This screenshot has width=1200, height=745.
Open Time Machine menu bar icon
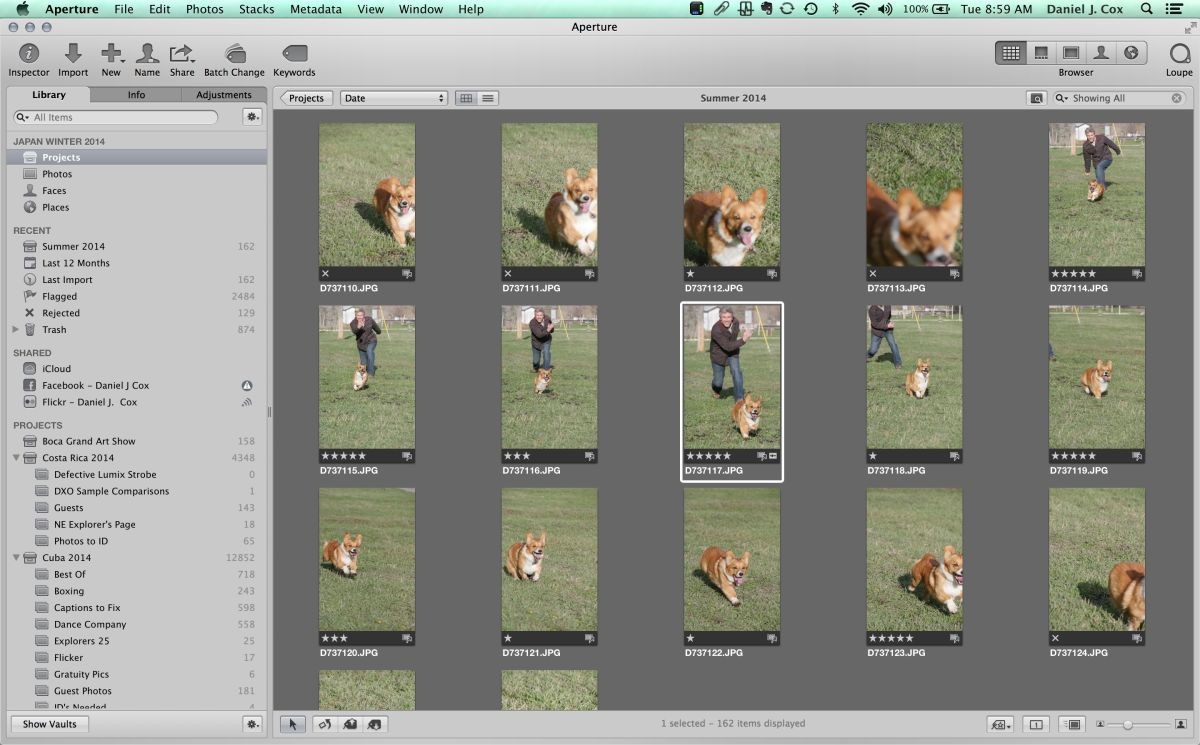click(810, 9)
